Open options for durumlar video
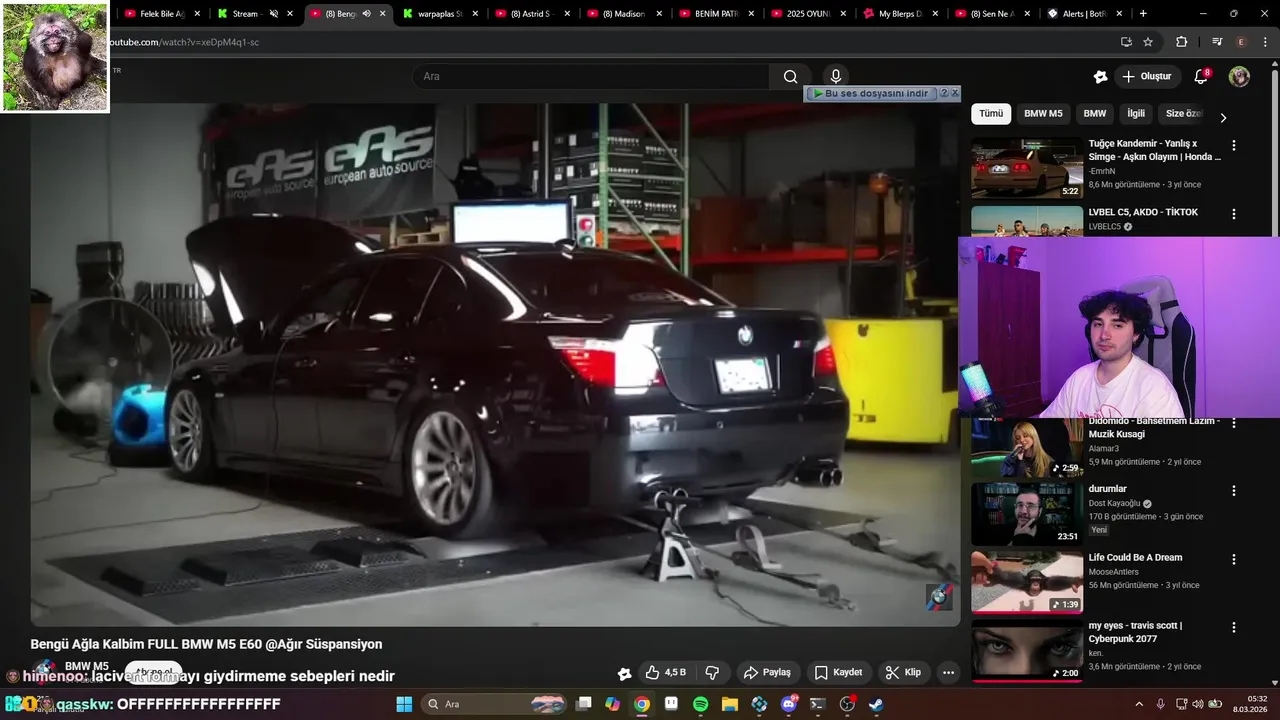1280x720 pixels. 1233,491
